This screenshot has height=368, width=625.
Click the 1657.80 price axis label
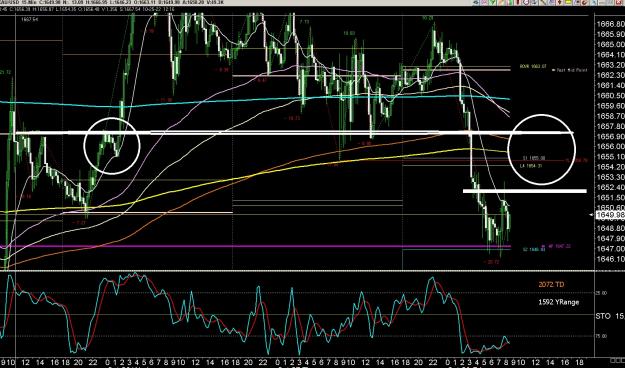point(611,126)
